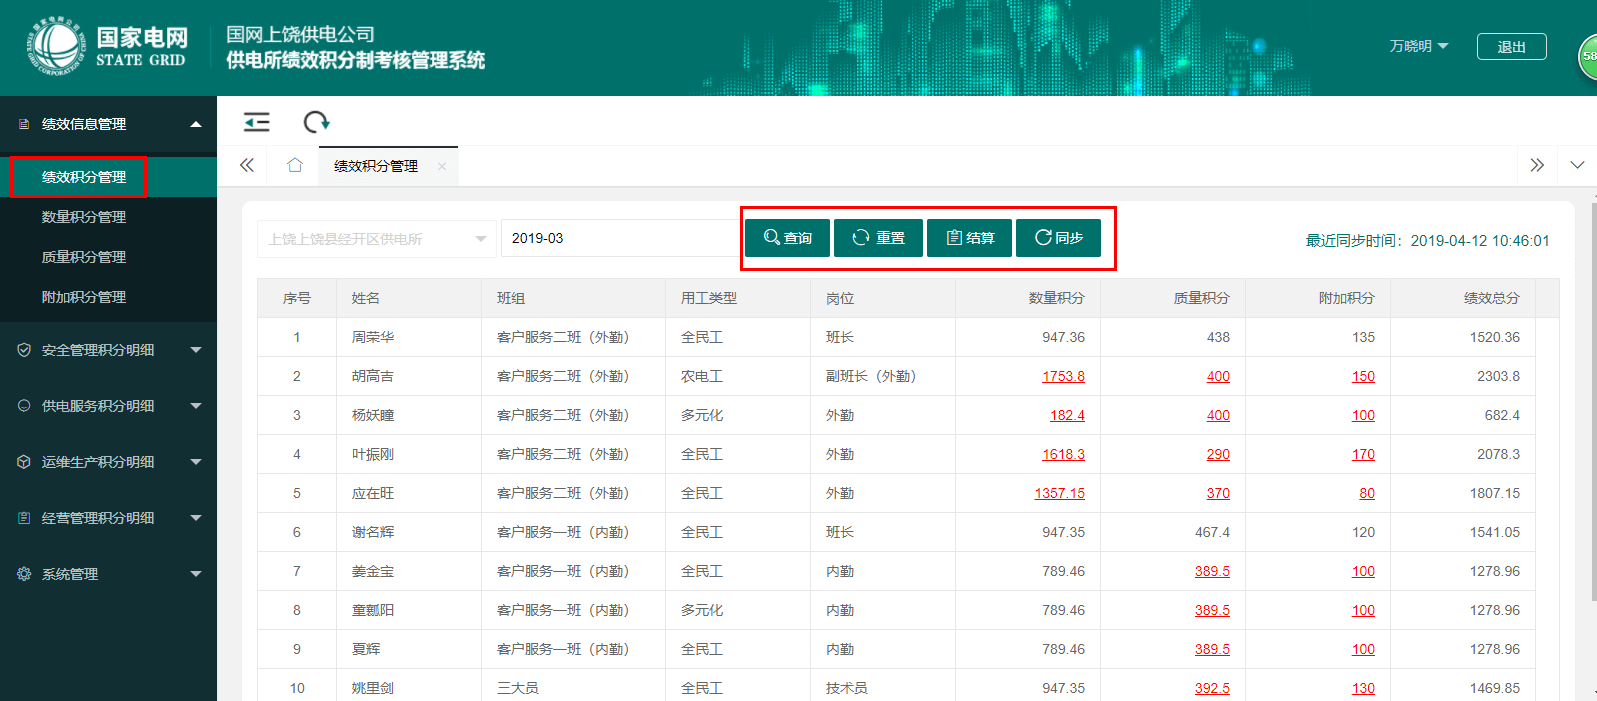Click the 退出 logout button
Viewport: 1597px width, 701px height.
point(1511,46)
